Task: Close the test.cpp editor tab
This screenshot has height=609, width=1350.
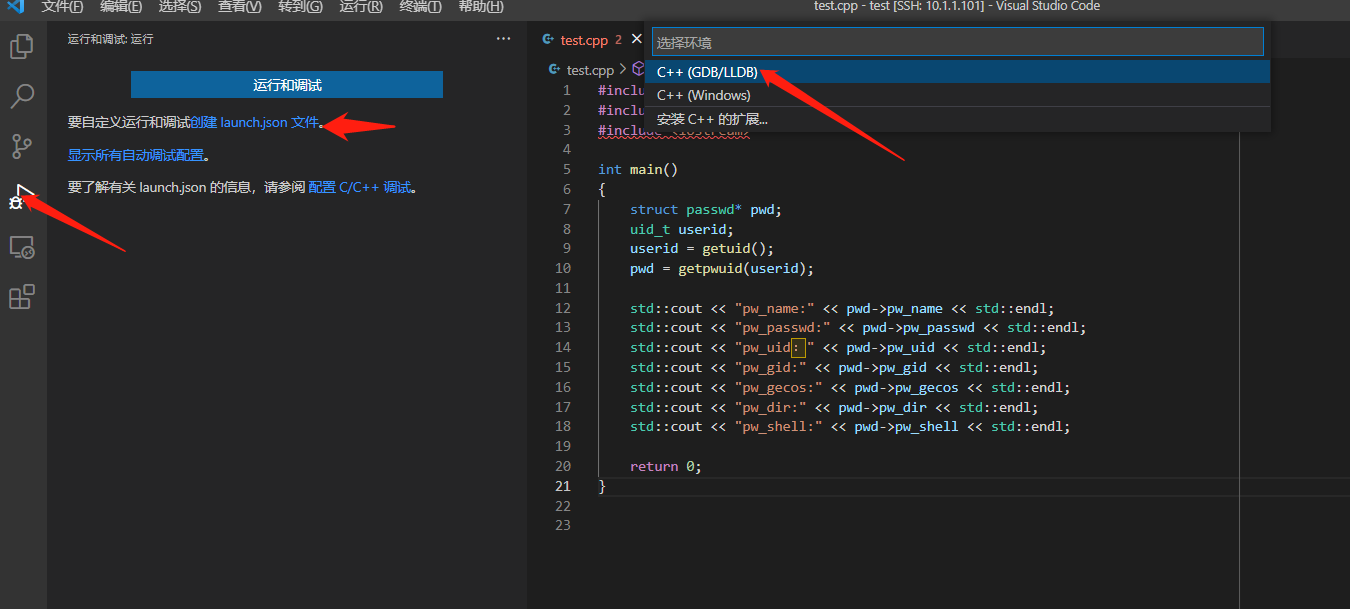Action: click(636, 40)
